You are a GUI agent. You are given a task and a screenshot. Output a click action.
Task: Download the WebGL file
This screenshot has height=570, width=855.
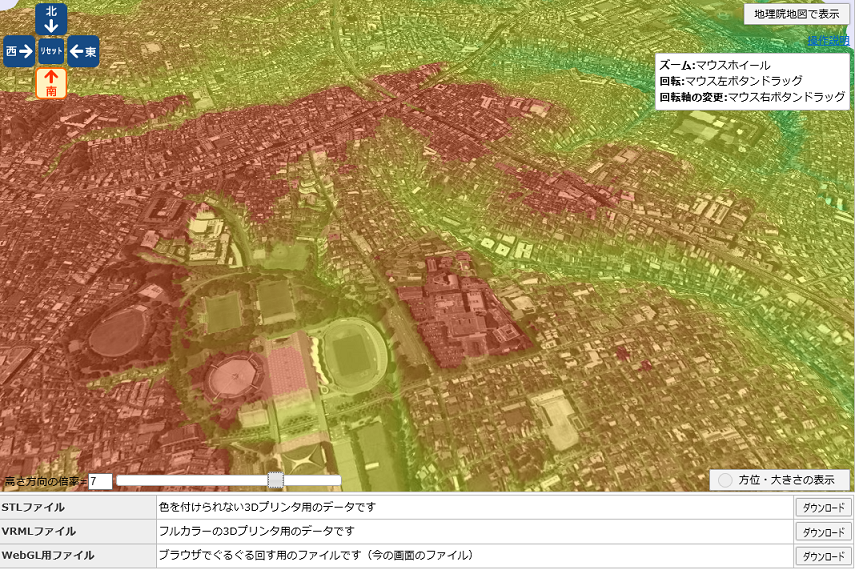coord(823,556)
